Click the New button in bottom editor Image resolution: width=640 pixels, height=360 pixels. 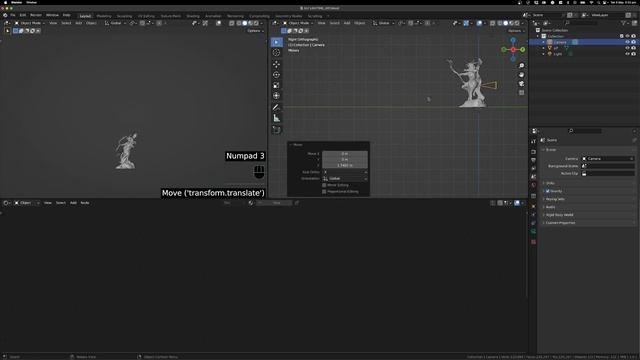276,203
